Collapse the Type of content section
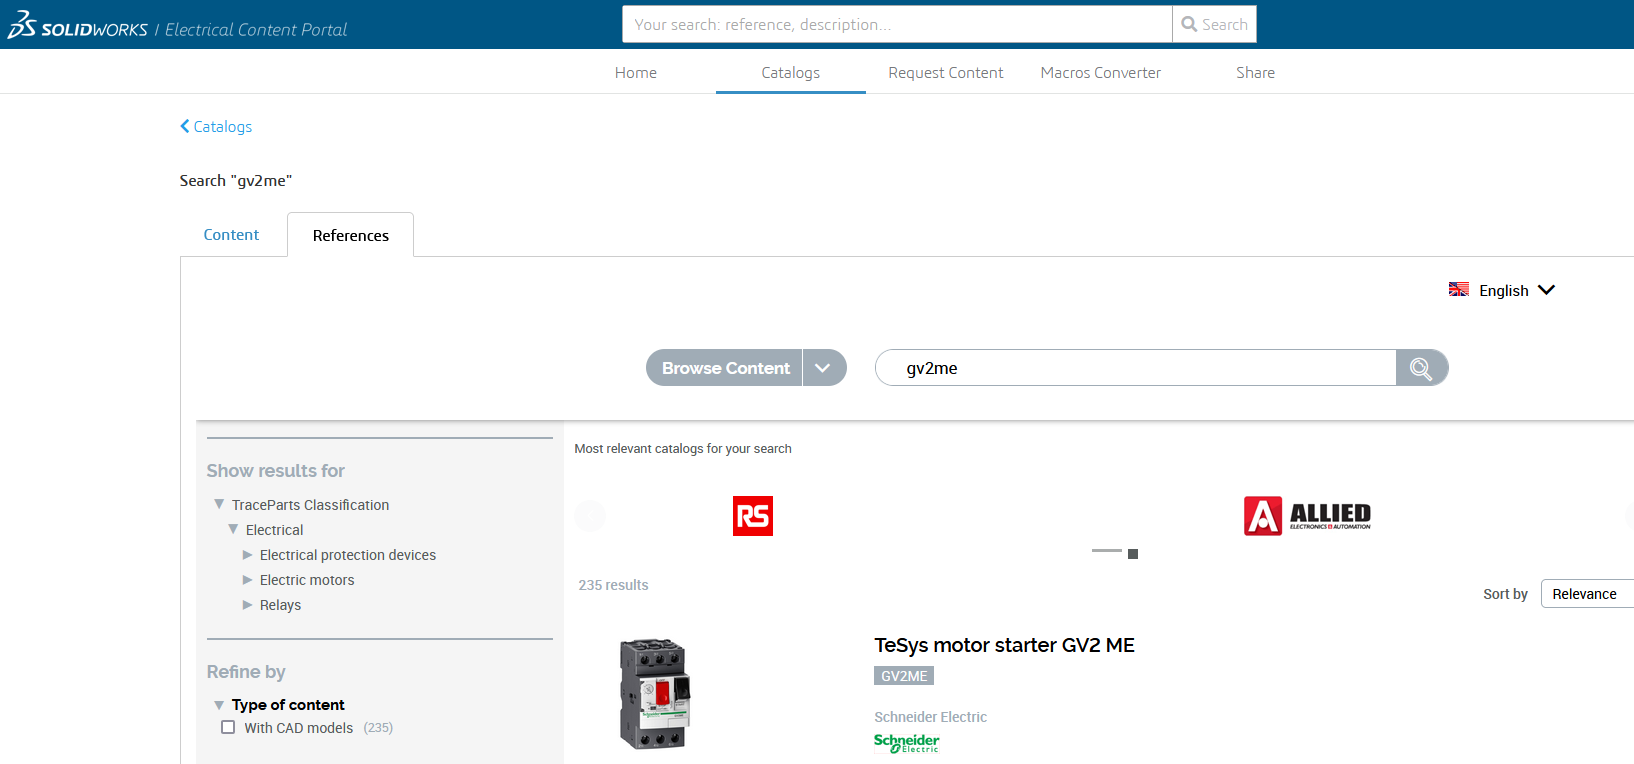 click(x=219, y=705)
